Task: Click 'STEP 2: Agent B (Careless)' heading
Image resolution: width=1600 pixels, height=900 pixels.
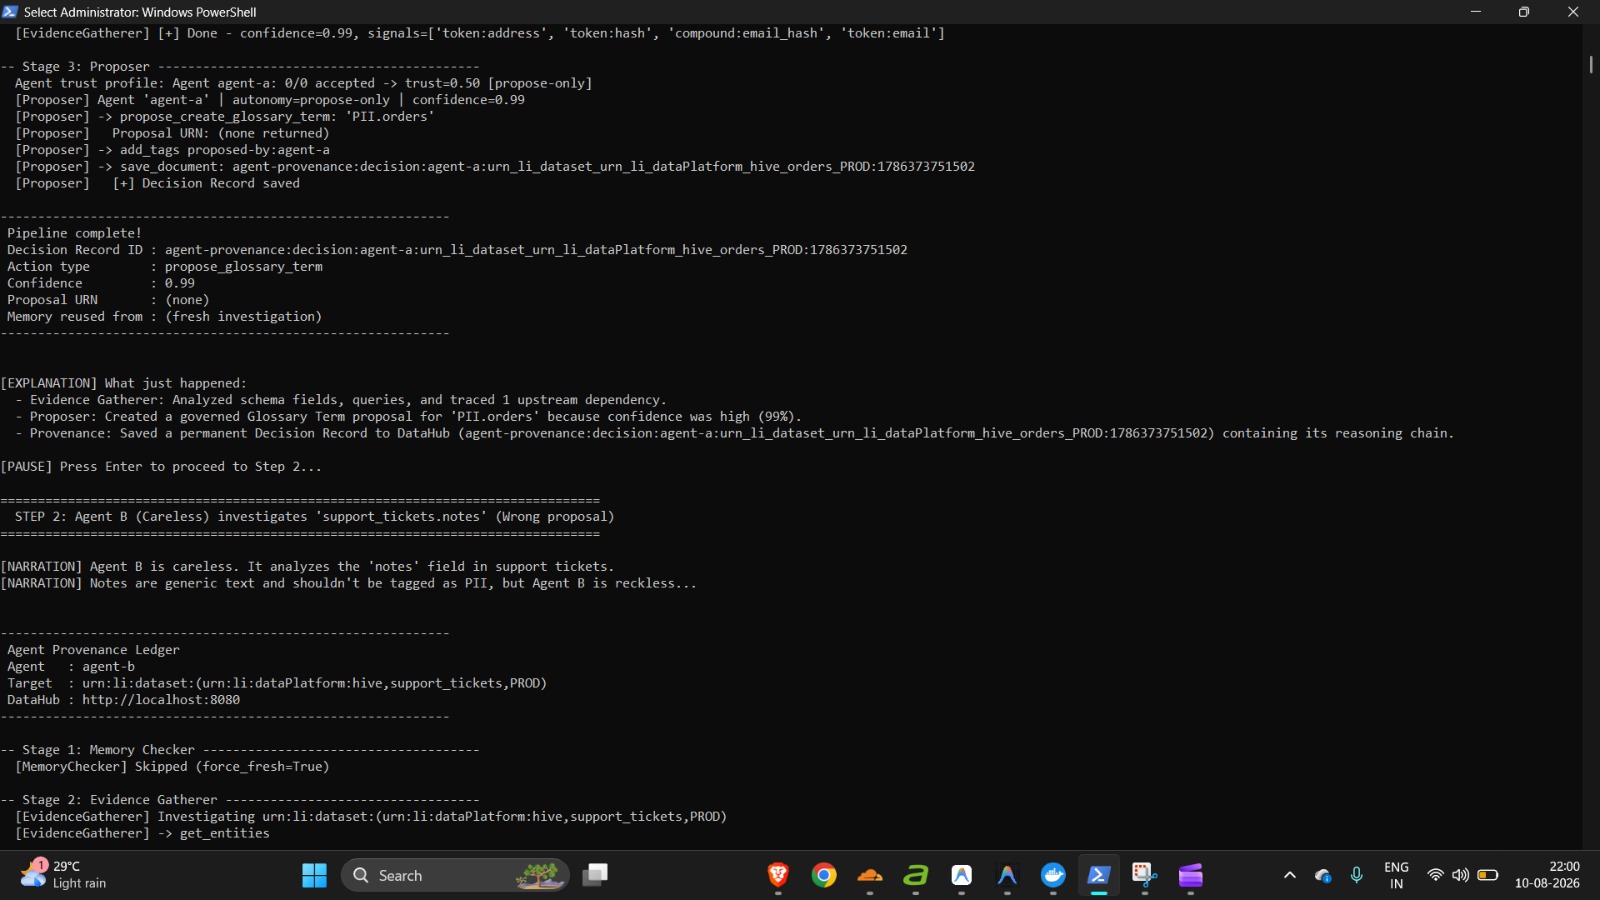Action: [x=314, y=517]
